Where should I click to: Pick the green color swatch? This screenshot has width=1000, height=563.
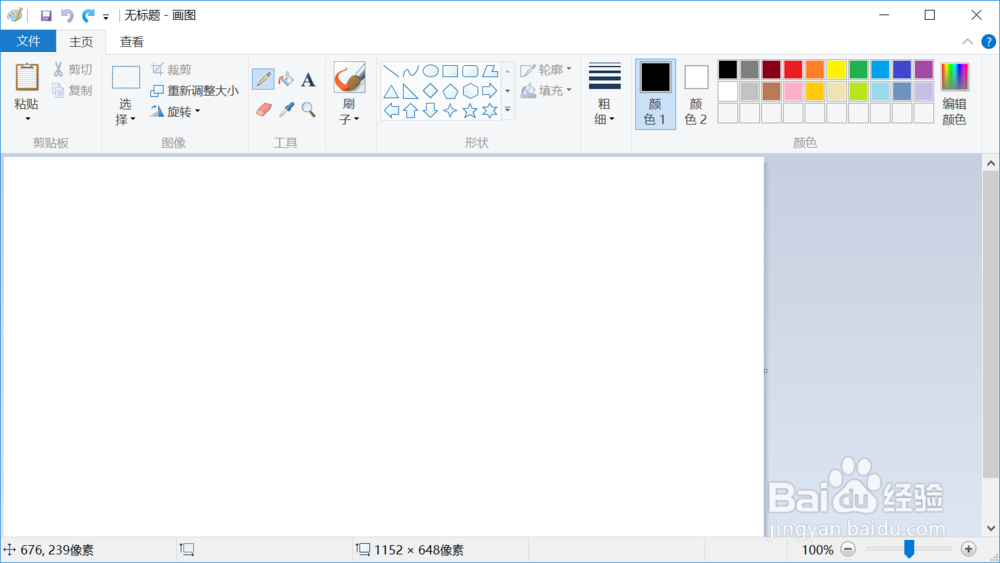tap(858, 69)
